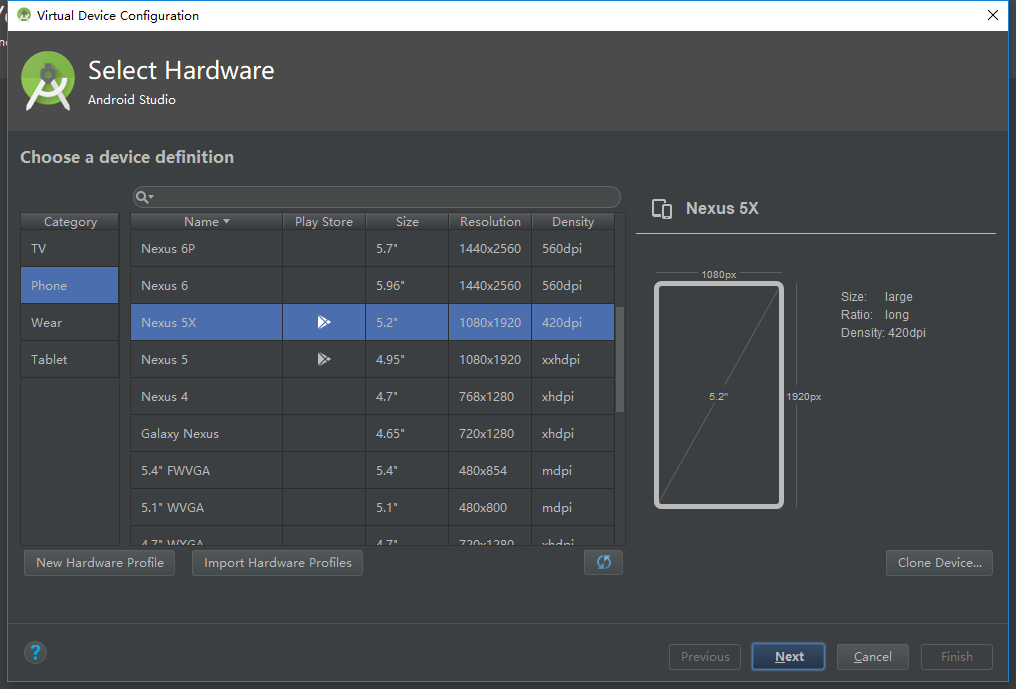Click the New Hardware Profile button
Image resolution: width=1016 pixels, height=689 pixels.
[x=100, y=563]
